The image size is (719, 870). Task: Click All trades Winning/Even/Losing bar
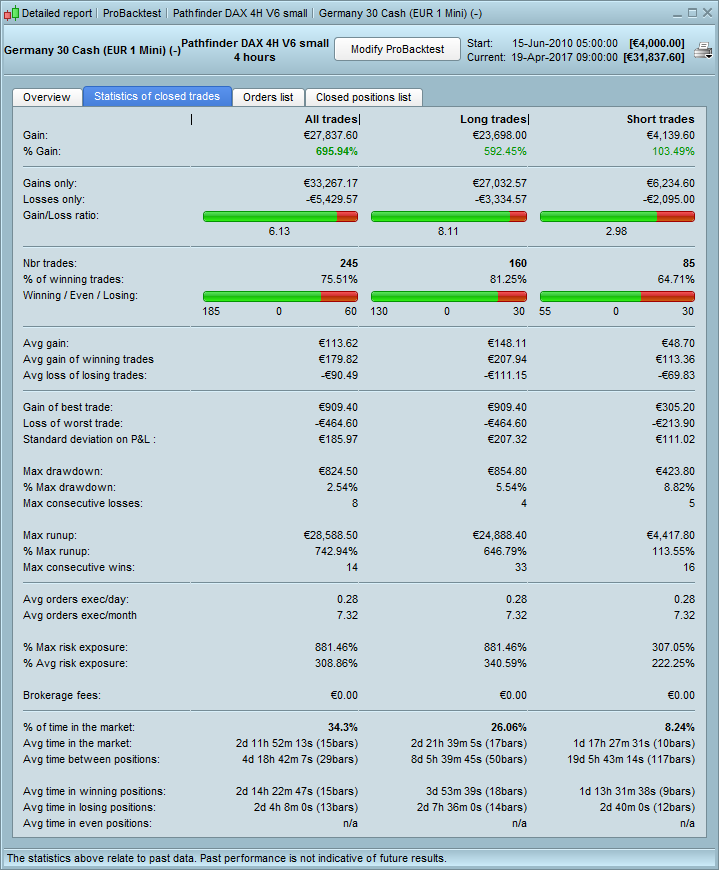pyautogui.click(x=280, y=296)
